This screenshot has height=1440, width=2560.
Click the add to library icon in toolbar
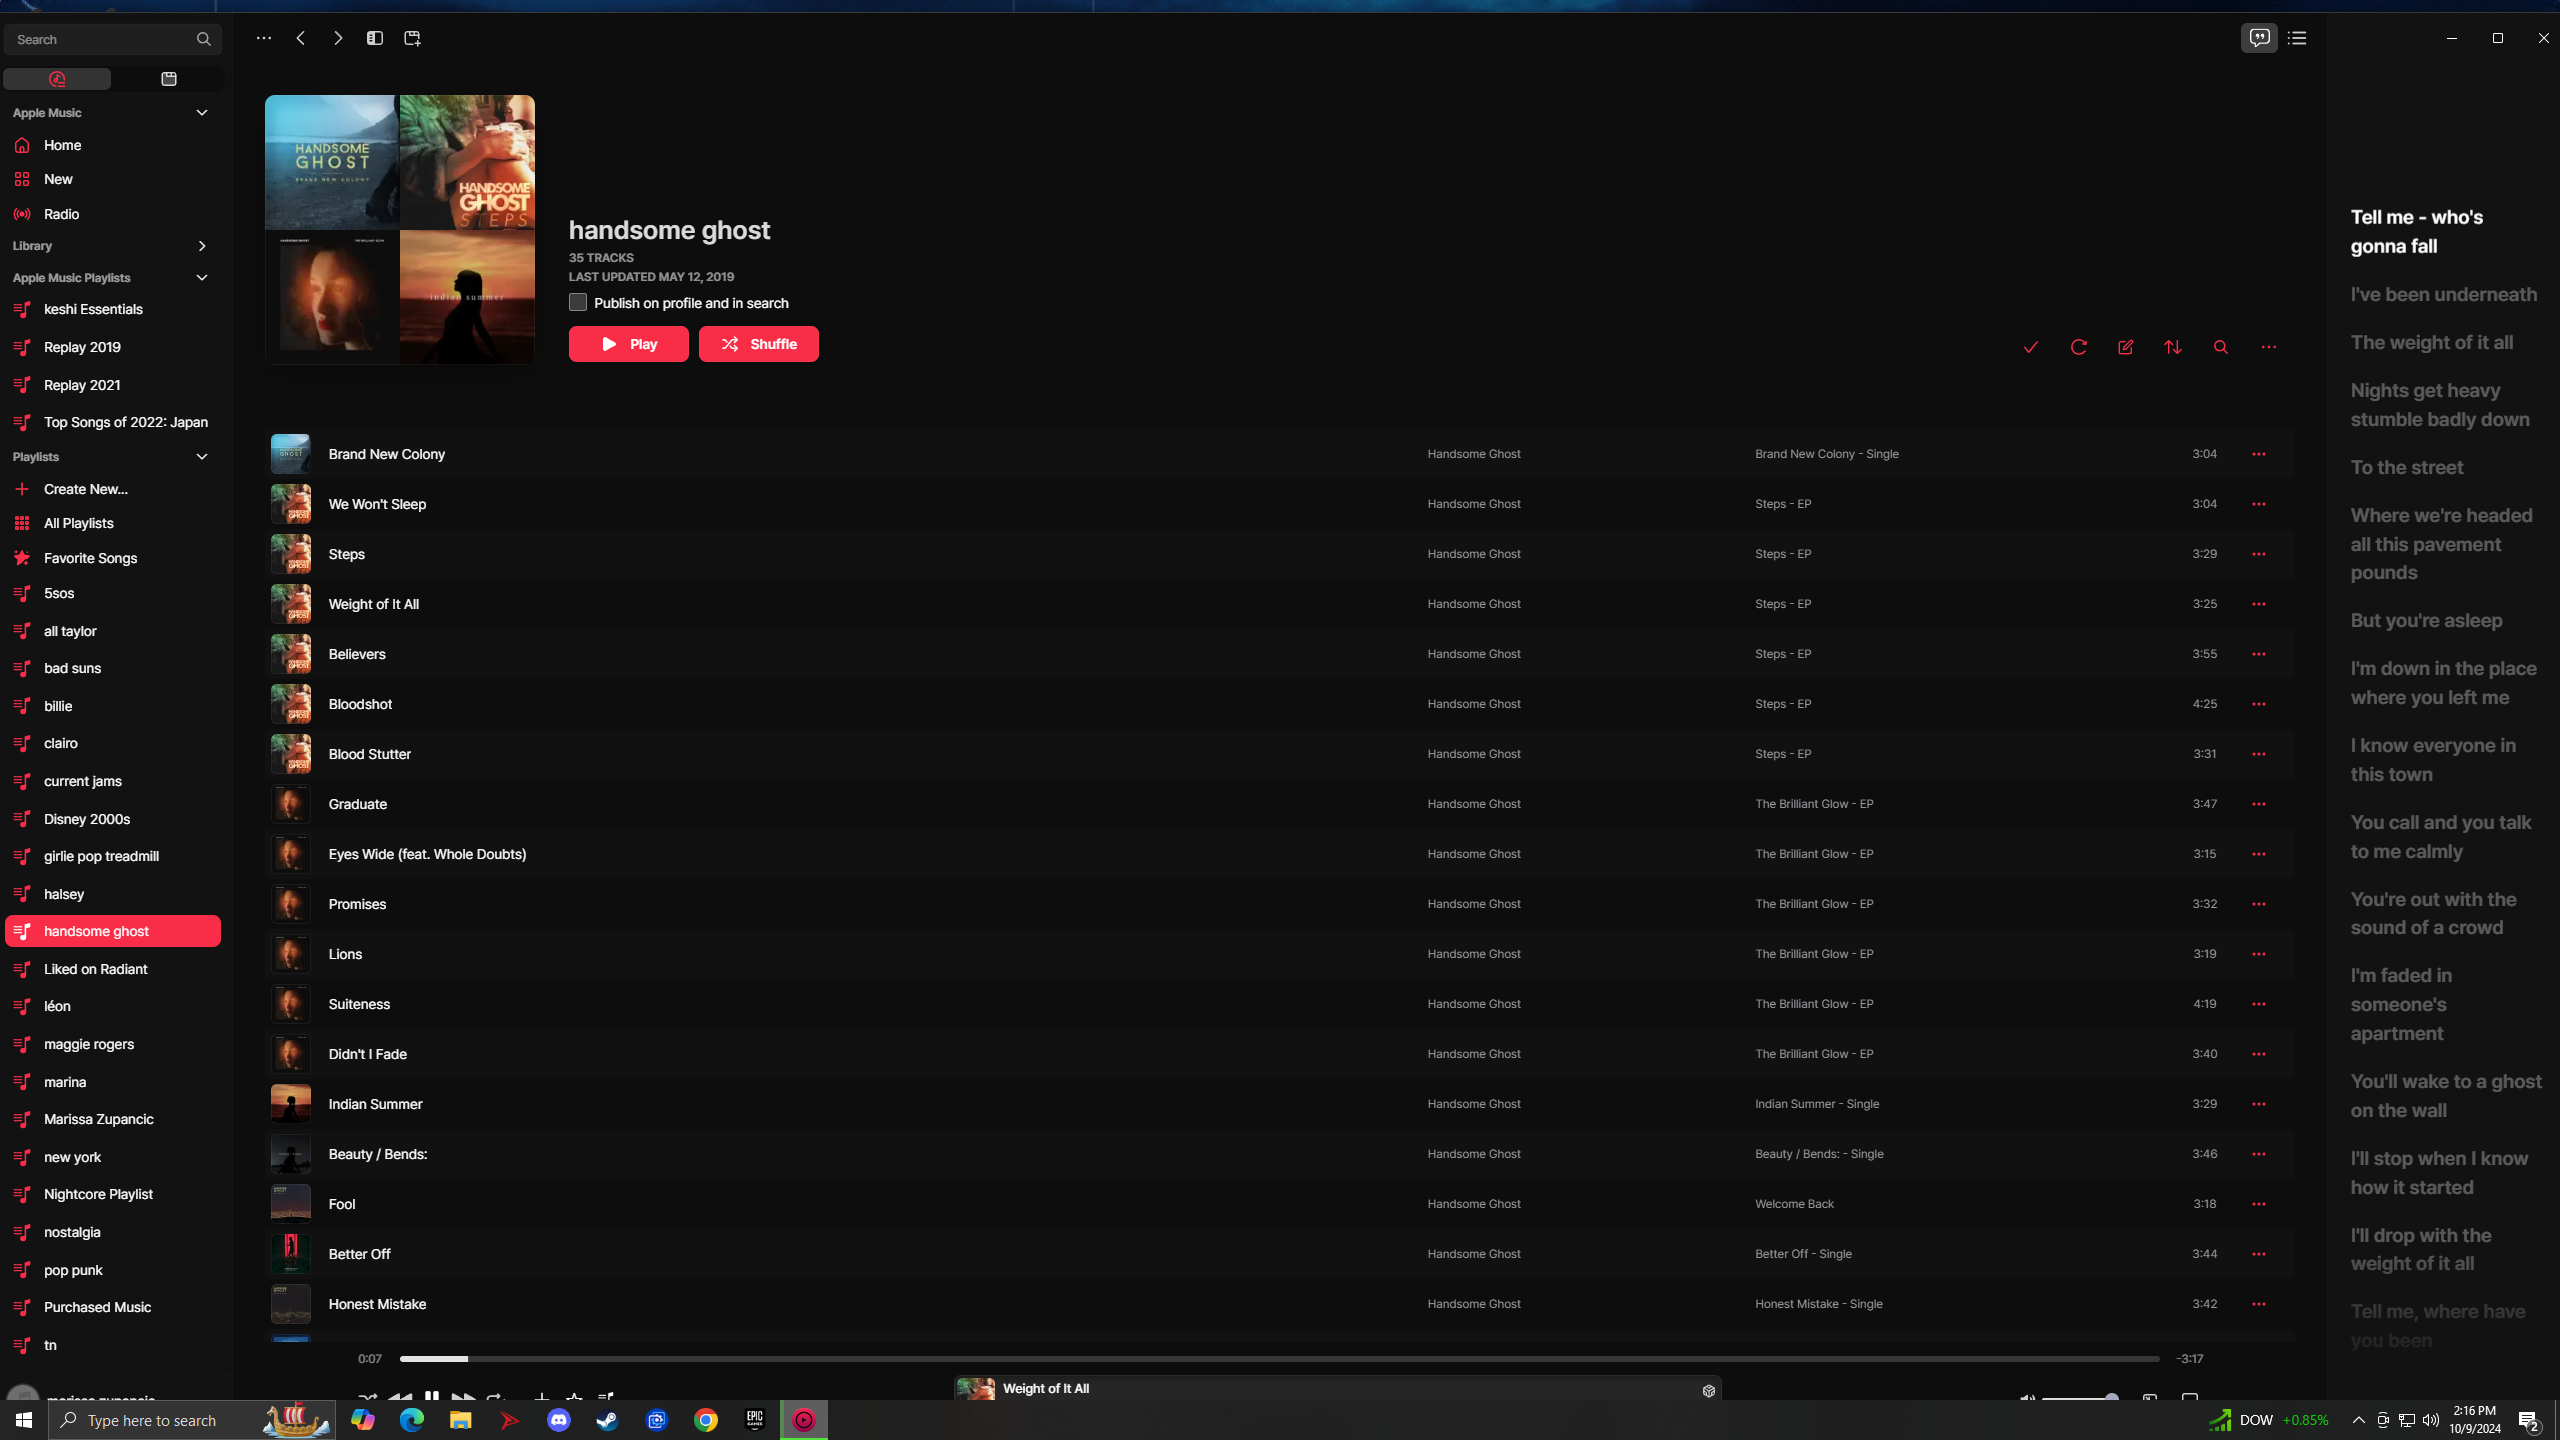point(2033,346)
